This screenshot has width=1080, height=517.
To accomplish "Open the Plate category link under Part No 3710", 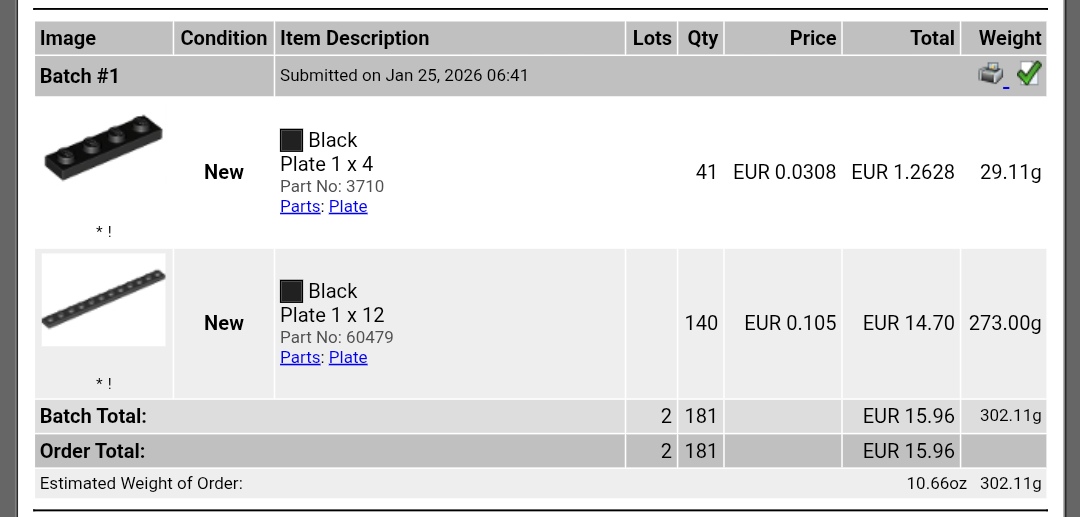I will click(x=348, y=206).
